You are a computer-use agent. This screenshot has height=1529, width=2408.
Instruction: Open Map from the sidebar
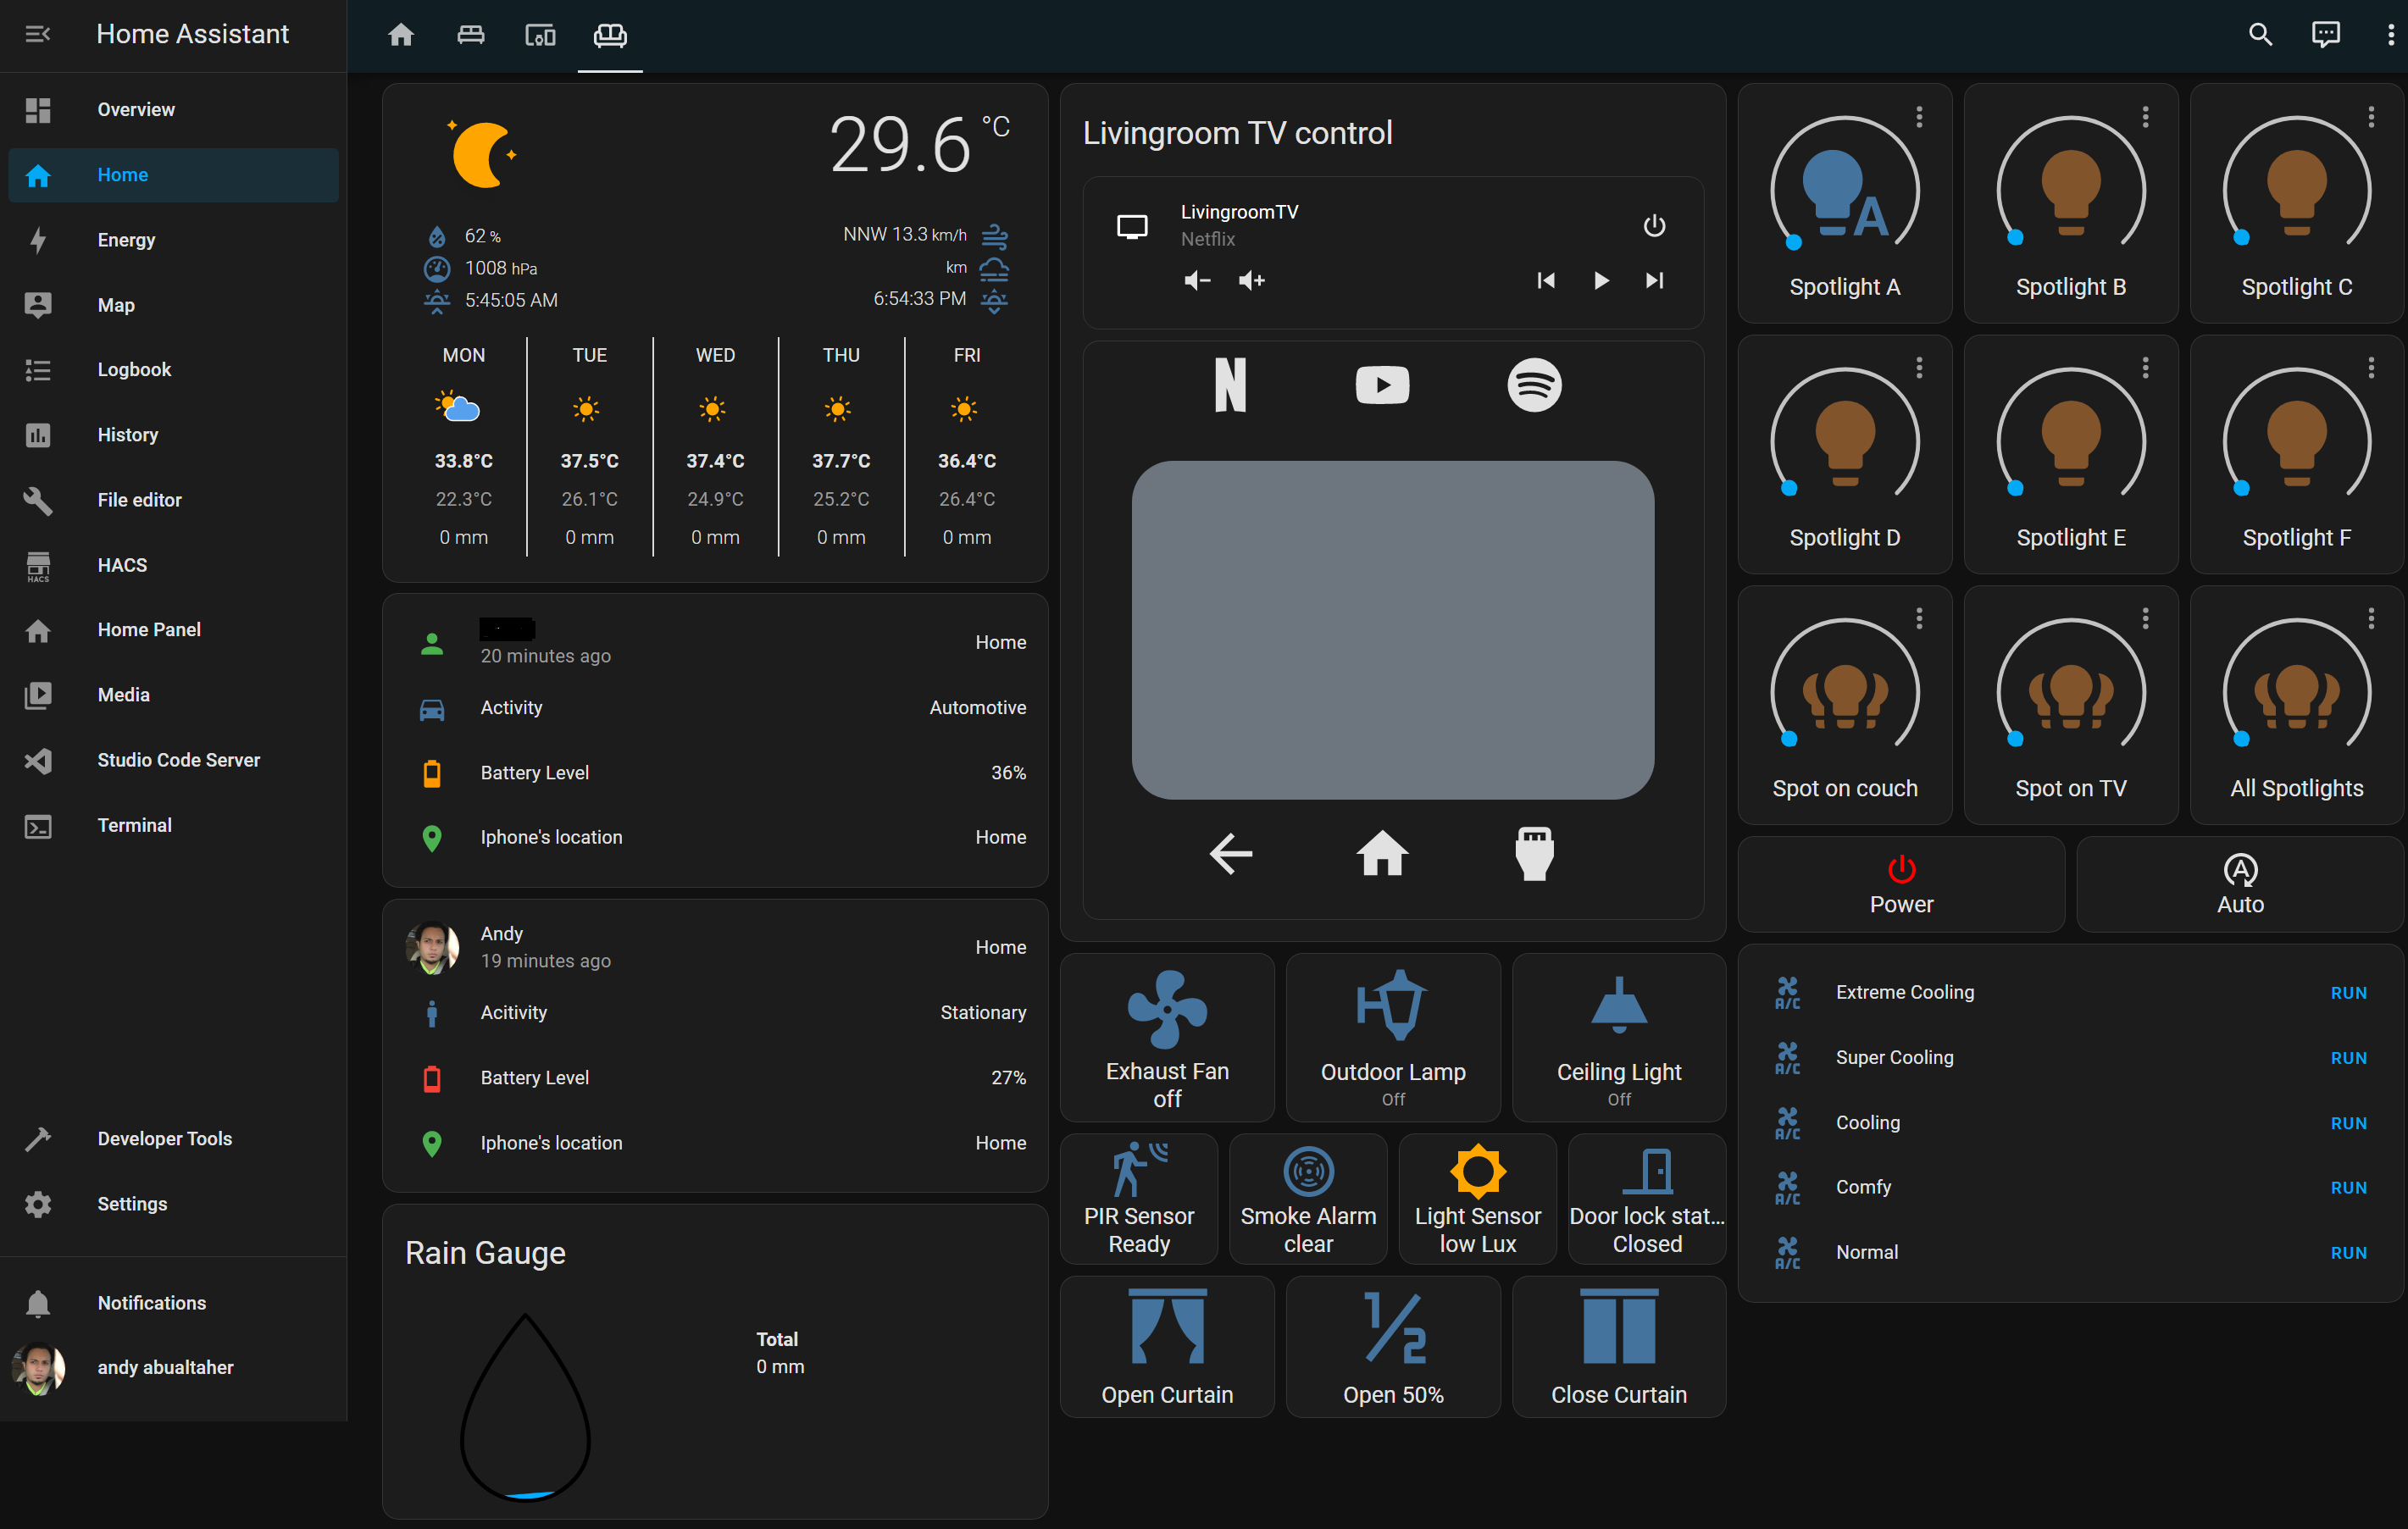(x=173, y=305)
